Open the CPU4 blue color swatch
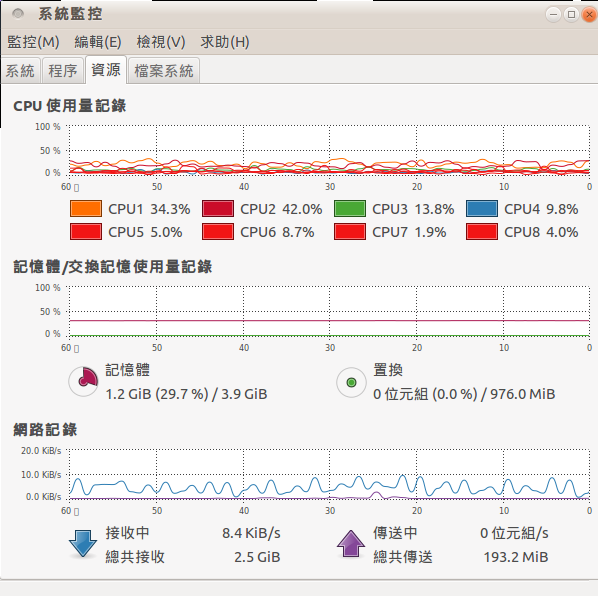Image resolution: width=598 pixels, height=596 pixels. tap(482, 209)
